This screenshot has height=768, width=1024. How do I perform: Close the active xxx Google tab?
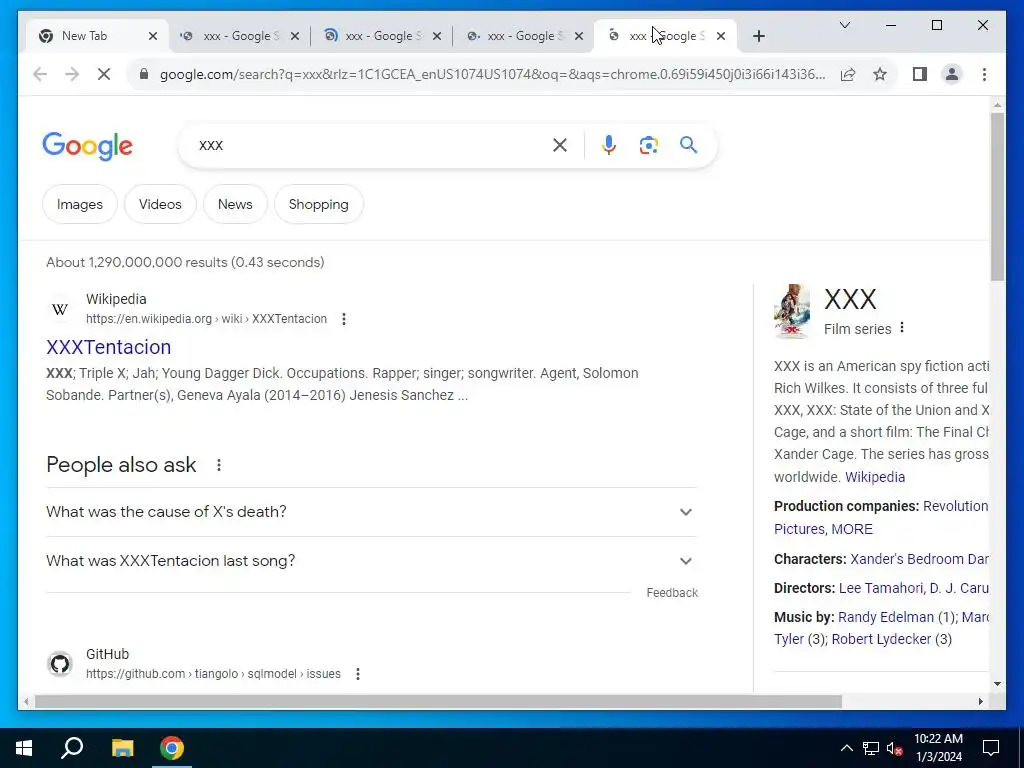pyautogui.click(x=720, y=36)
